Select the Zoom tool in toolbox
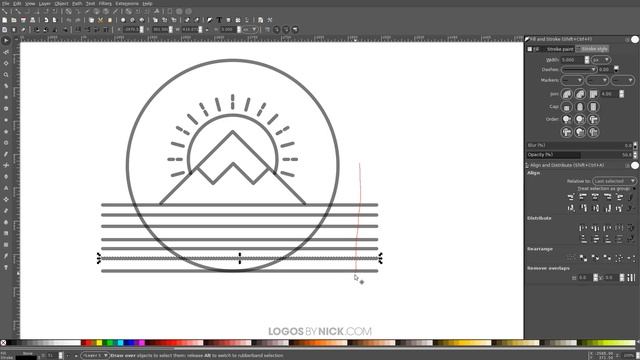 coord(6,75)
